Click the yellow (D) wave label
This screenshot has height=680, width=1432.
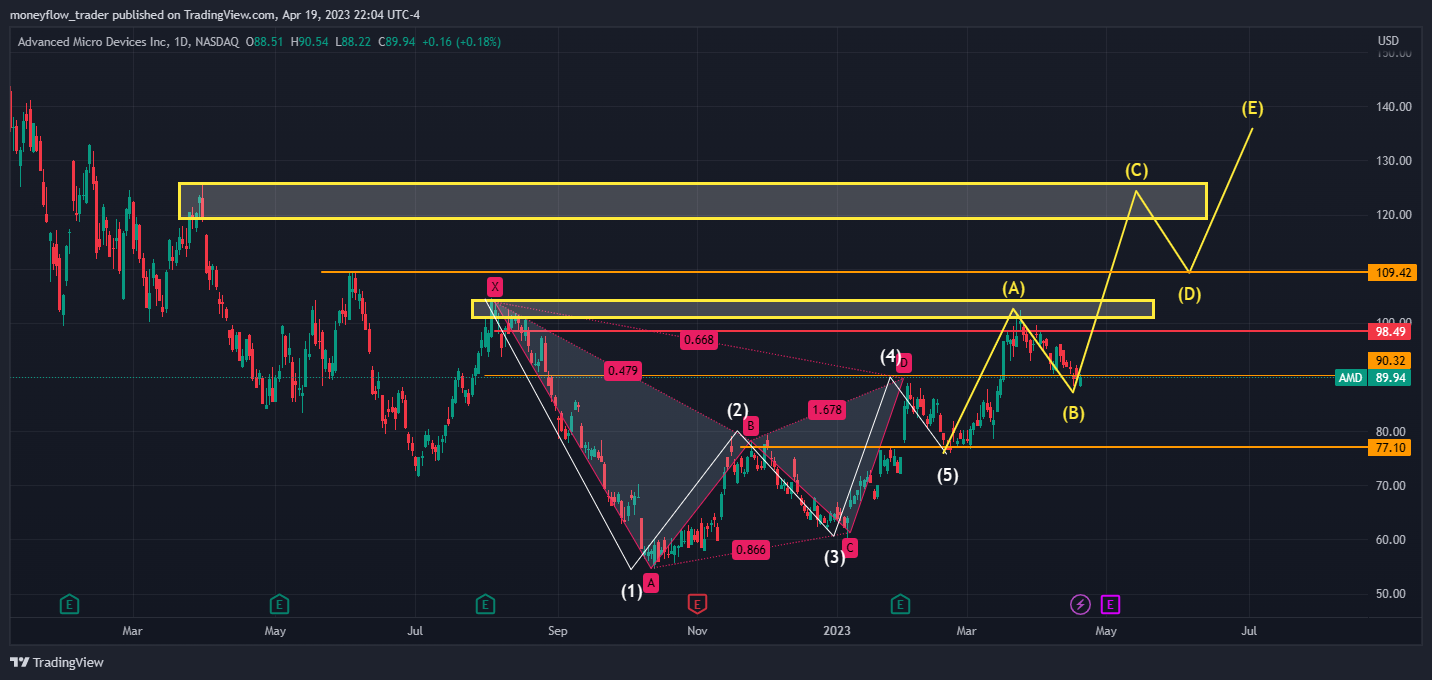(1189, 294)
